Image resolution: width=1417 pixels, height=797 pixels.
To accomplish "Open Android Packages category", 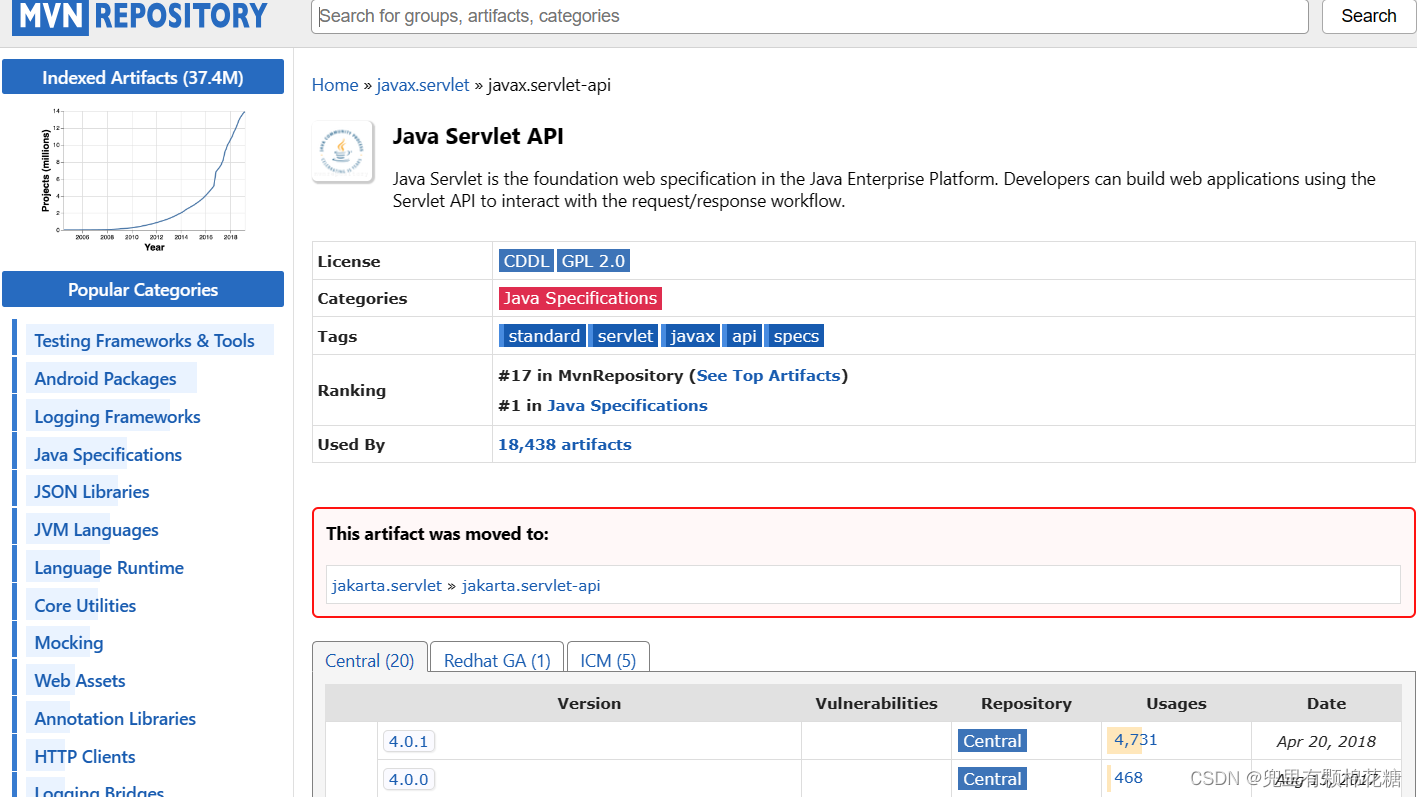I will (x=105, y=379).
